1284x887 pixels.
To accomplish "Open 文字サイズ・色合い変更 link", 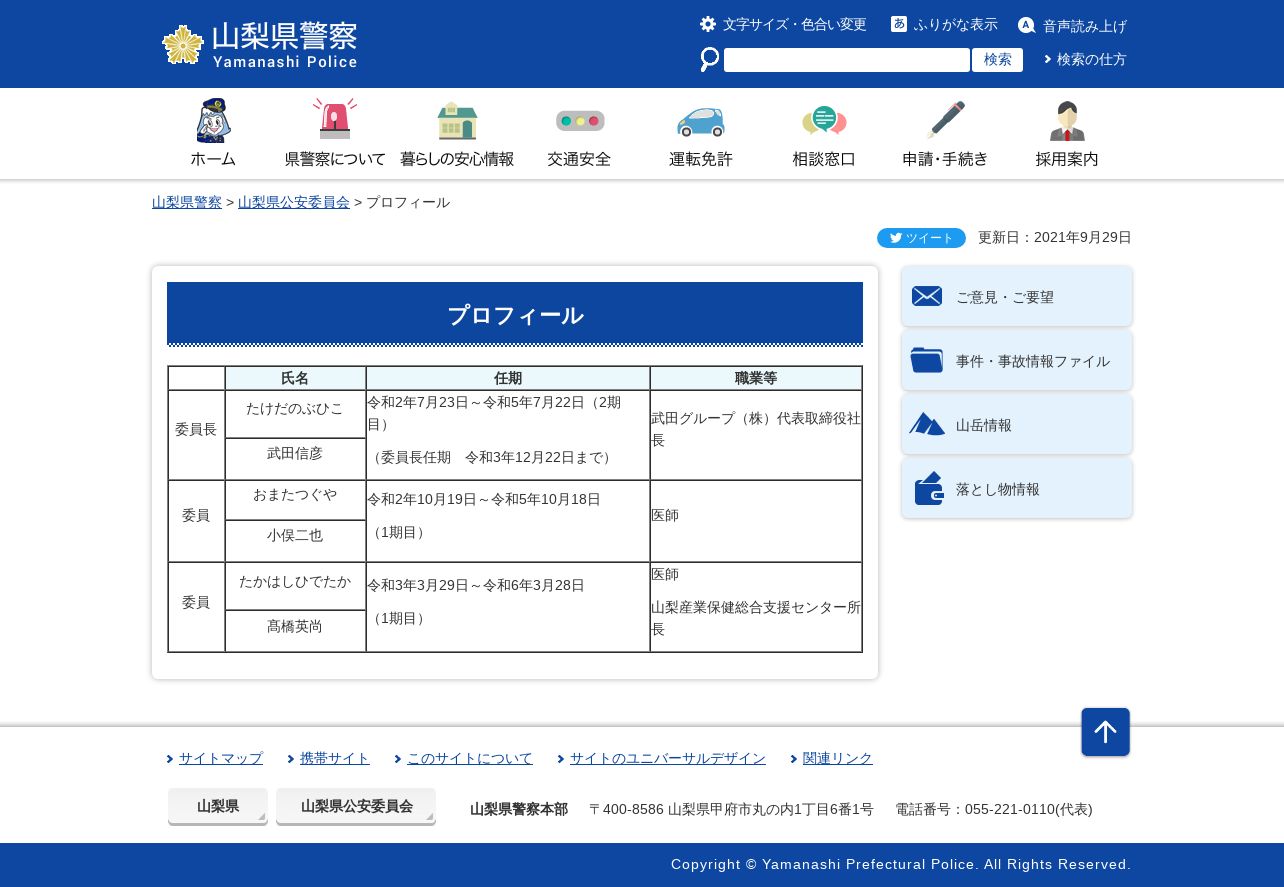I will [x=795, y=24].
